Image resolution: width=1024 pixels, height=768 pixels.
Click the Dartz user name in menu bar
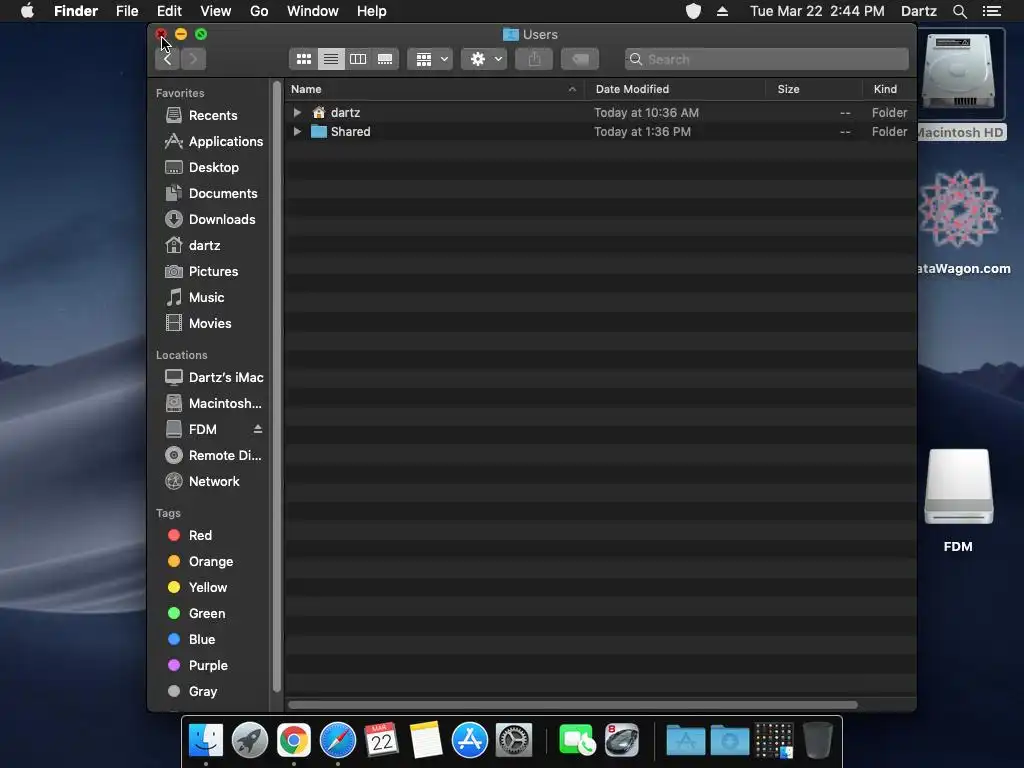tap(918, 11)
